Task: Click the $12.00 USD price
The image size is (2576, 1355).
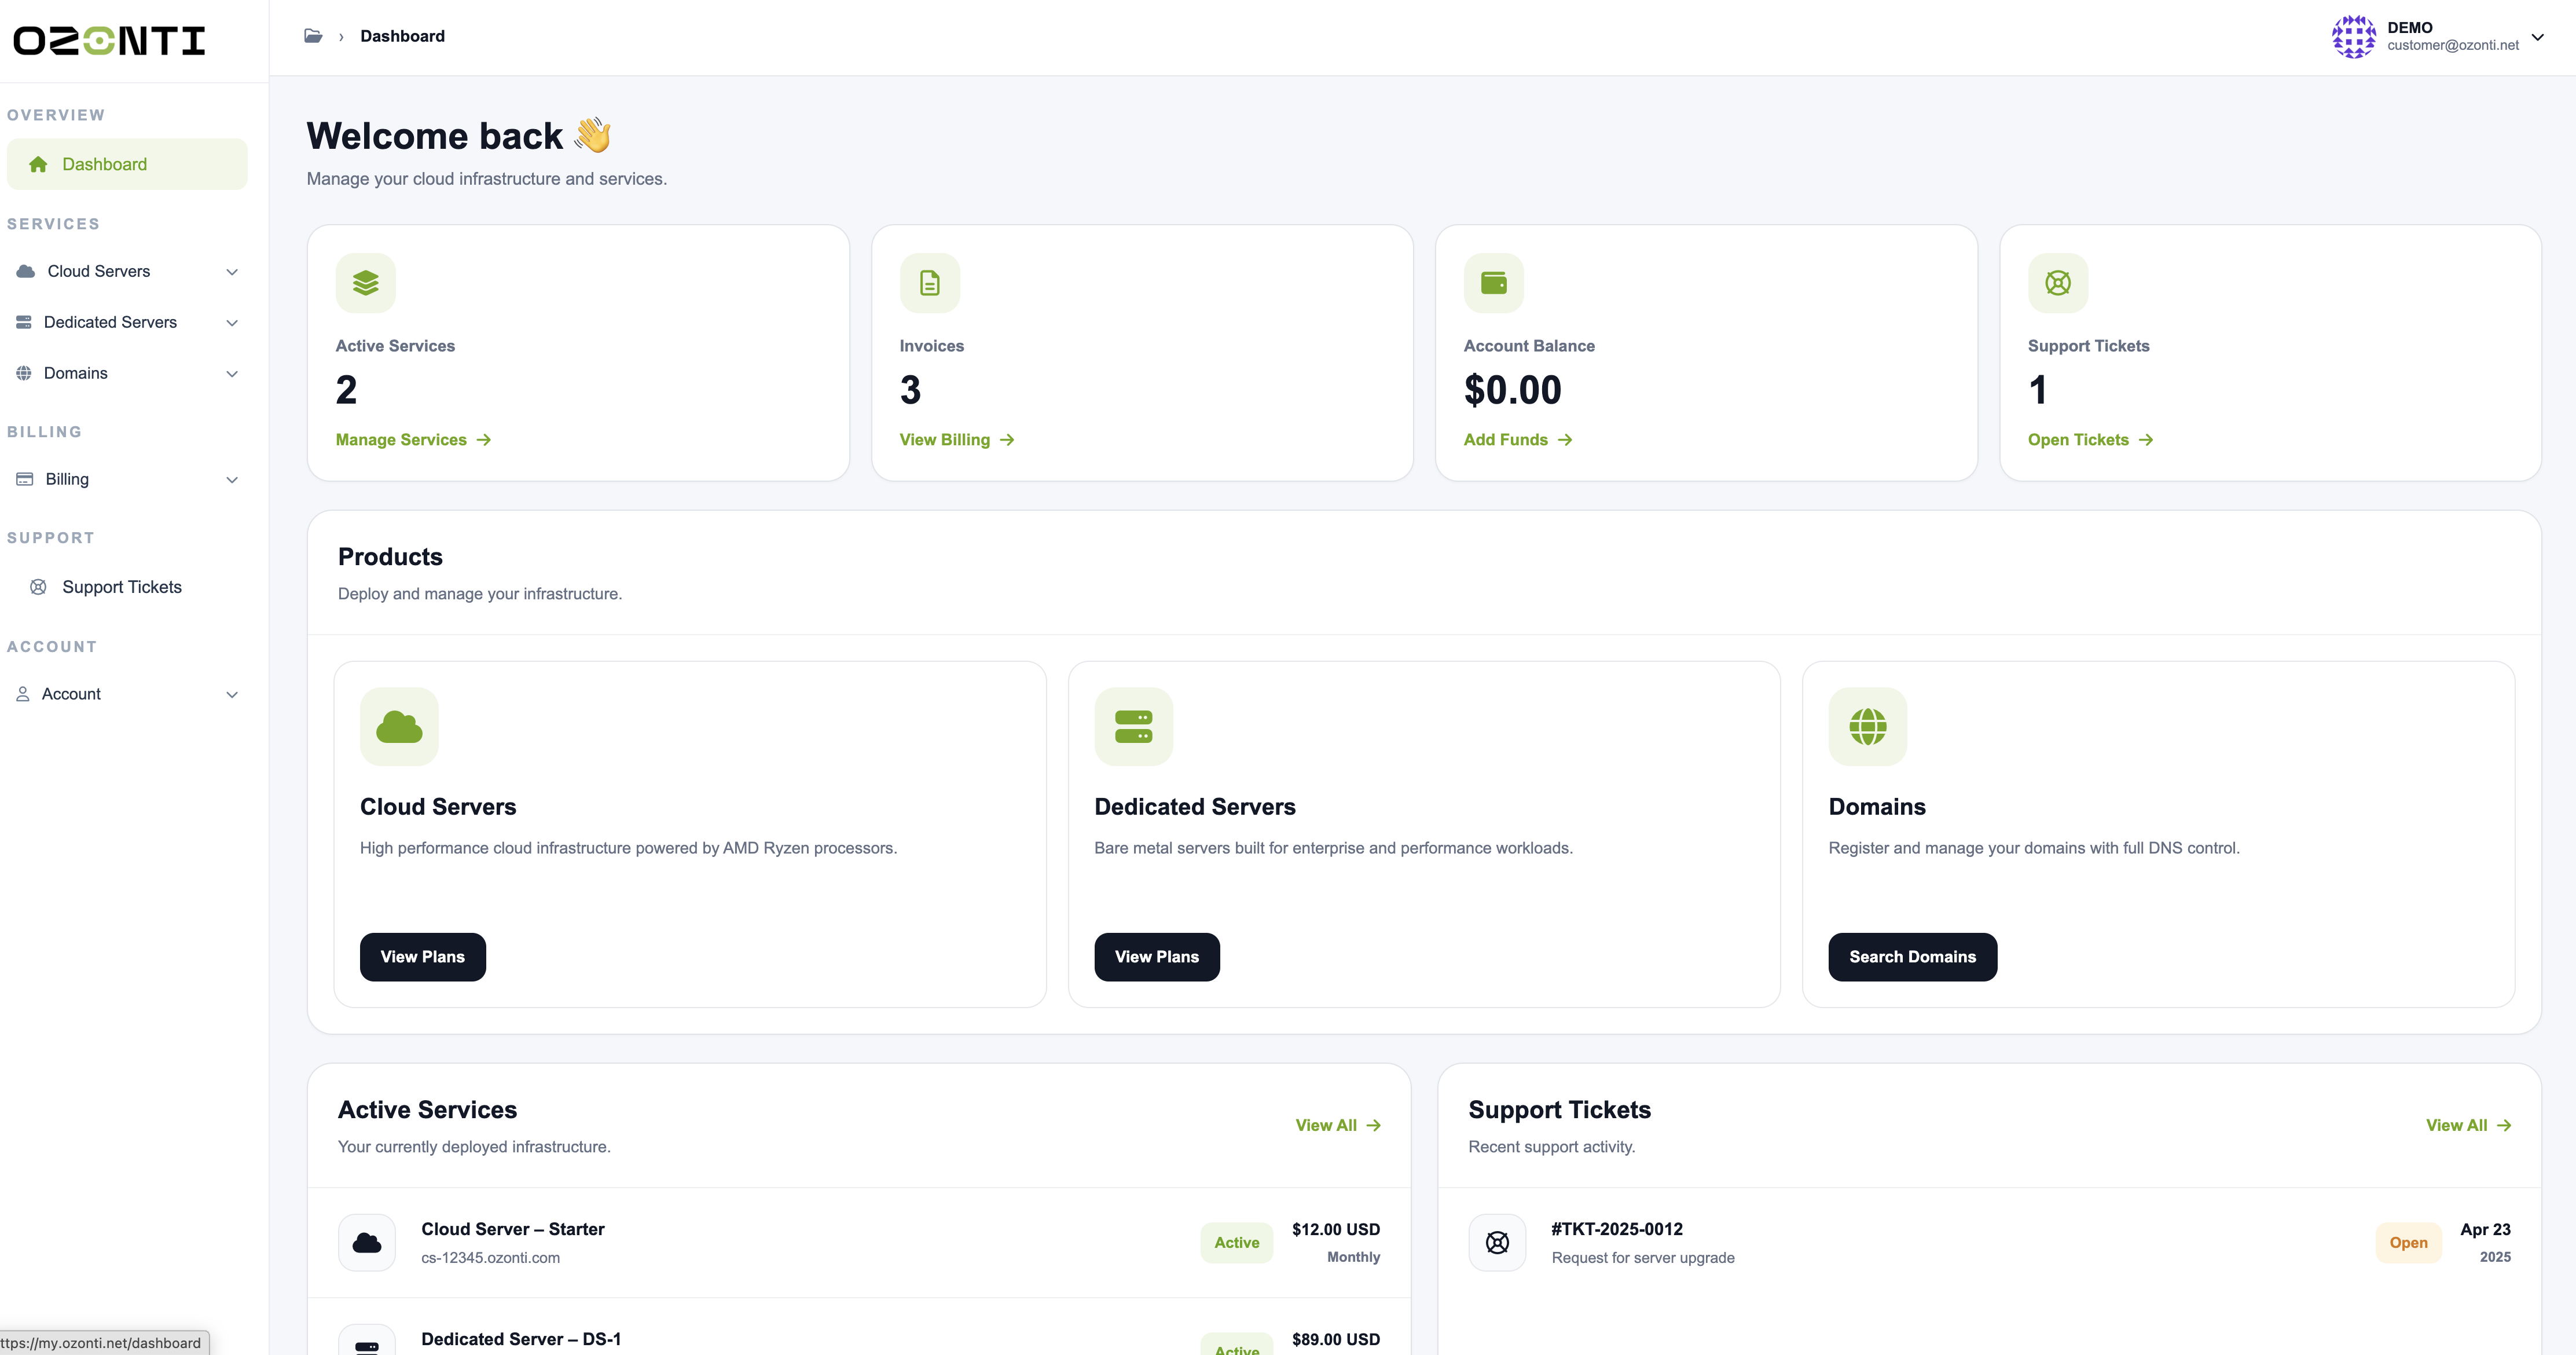Action: (1336, 1229)
